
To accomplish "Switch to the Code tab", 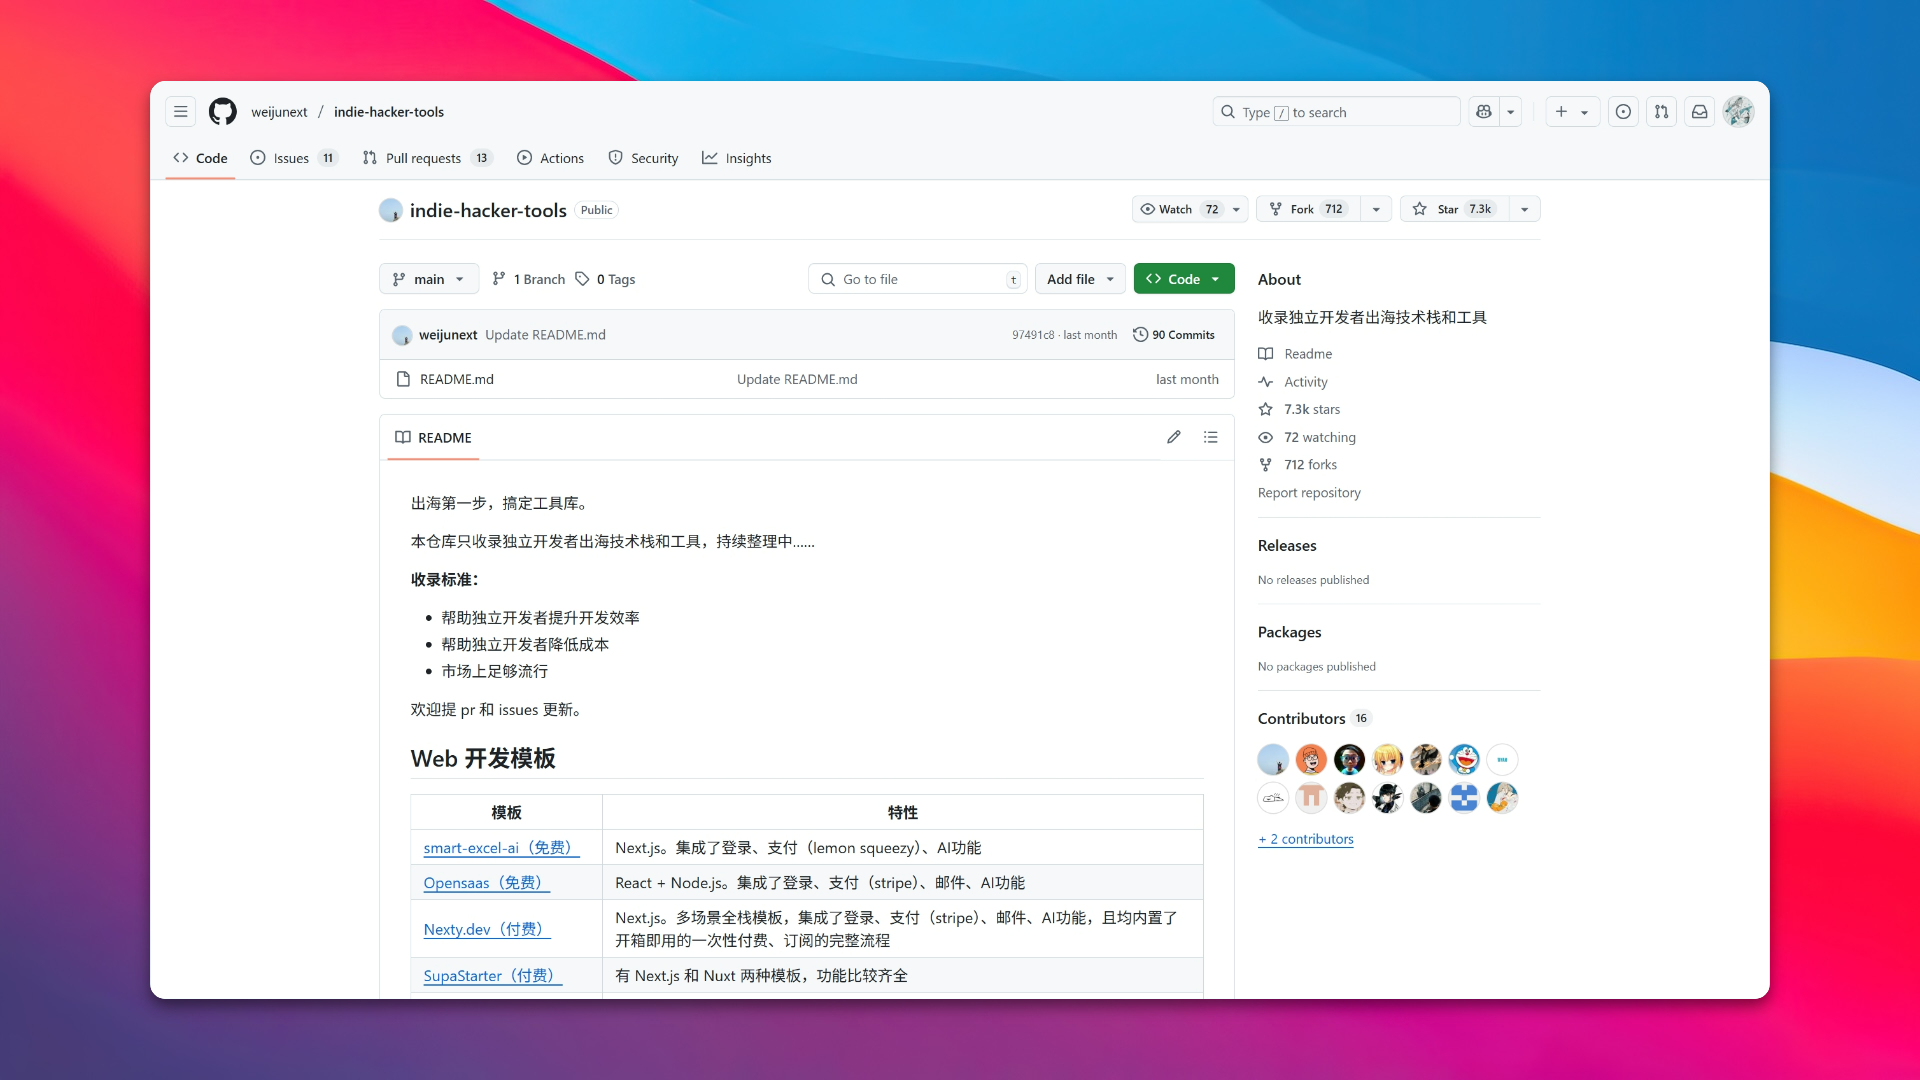I will tap(200, 158).
